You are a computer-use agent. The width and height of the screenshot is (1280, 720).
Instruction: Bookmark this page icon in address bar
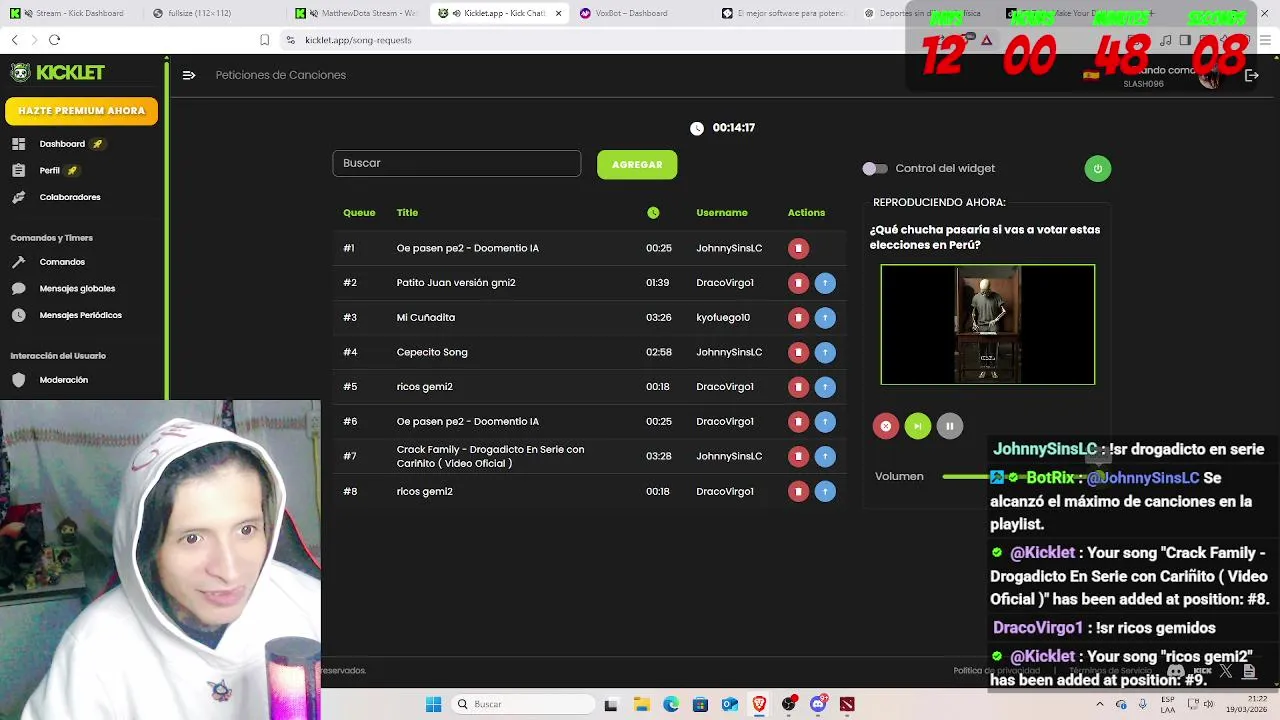[x=264, y=40]
